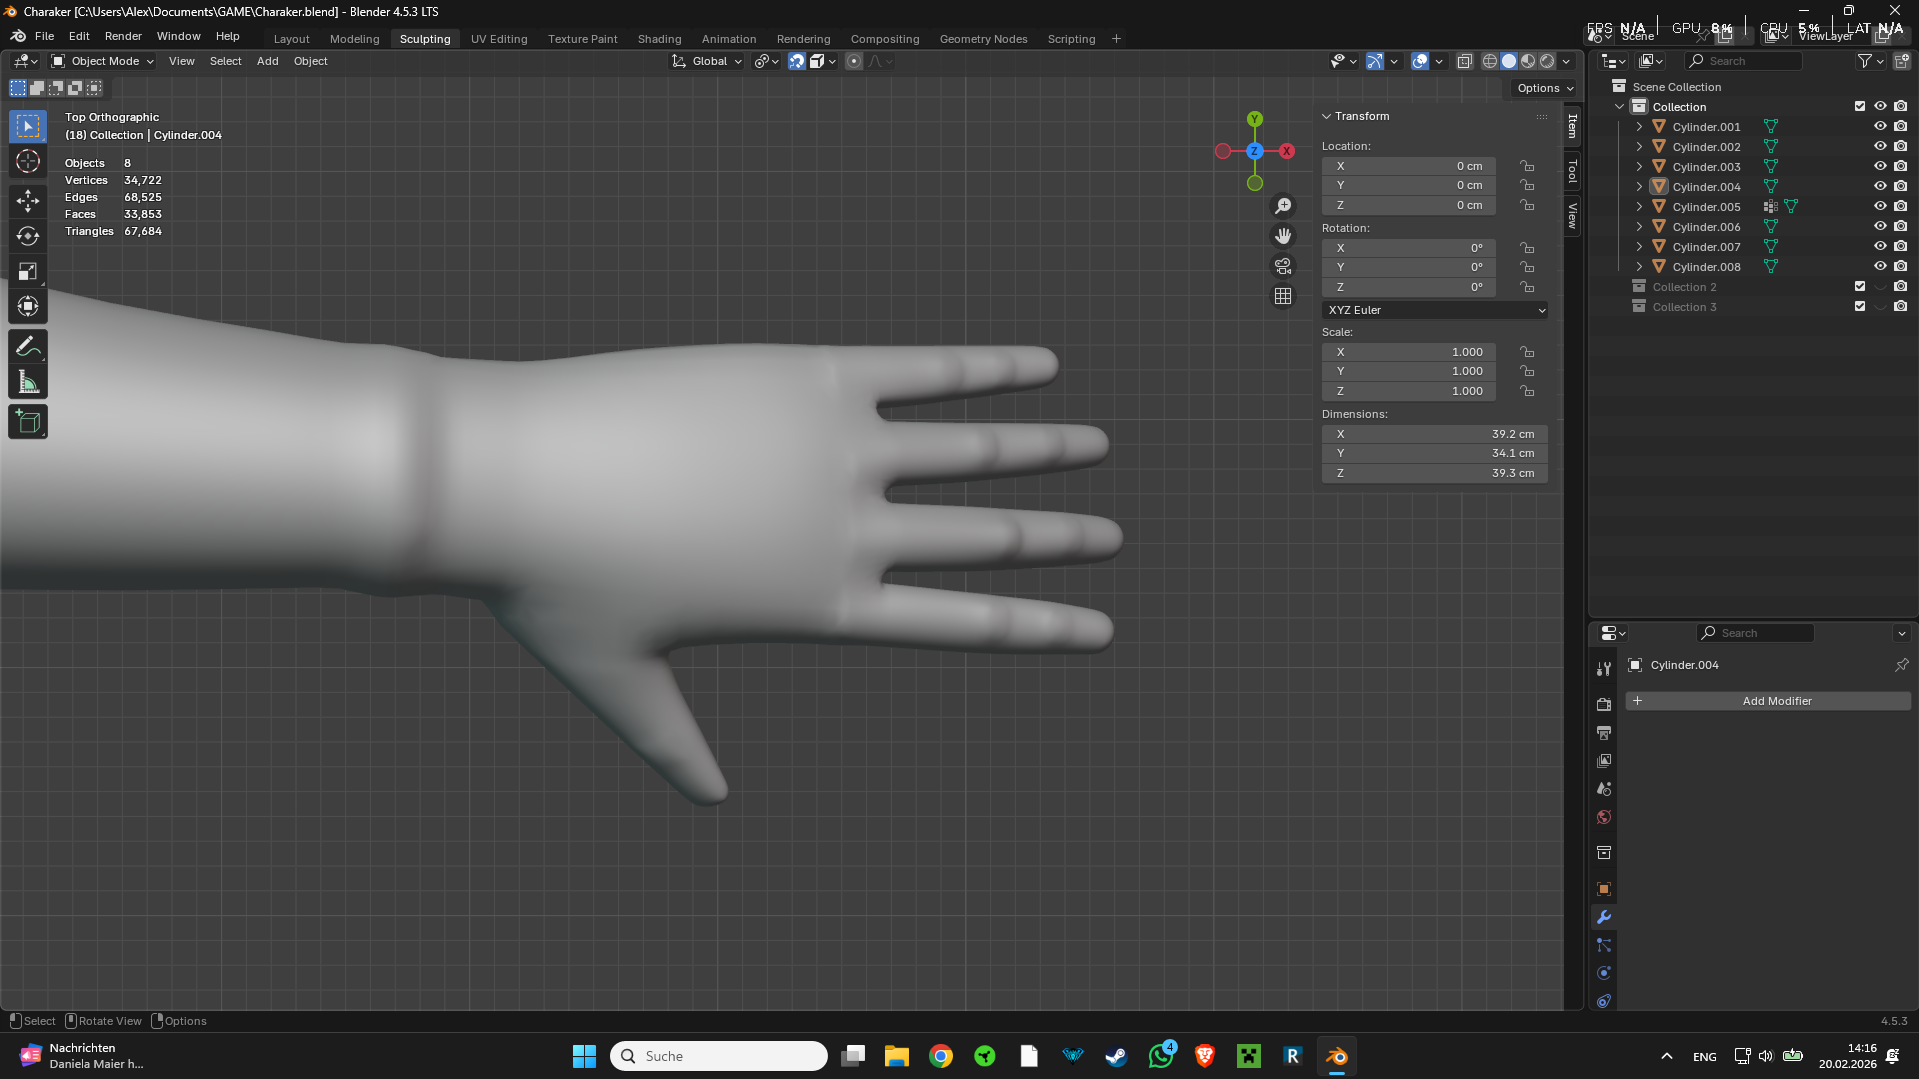Image resolution: width=1919 pixels, height=1079 pixels.
Task: Open the Add menu in viewport header
Action: click(268, 61)
